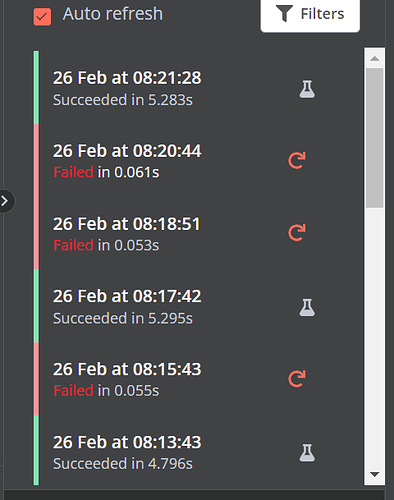Click flask icon for 08:17:42 run
This screenshot has width=394, height=500.
pos(307,307)
